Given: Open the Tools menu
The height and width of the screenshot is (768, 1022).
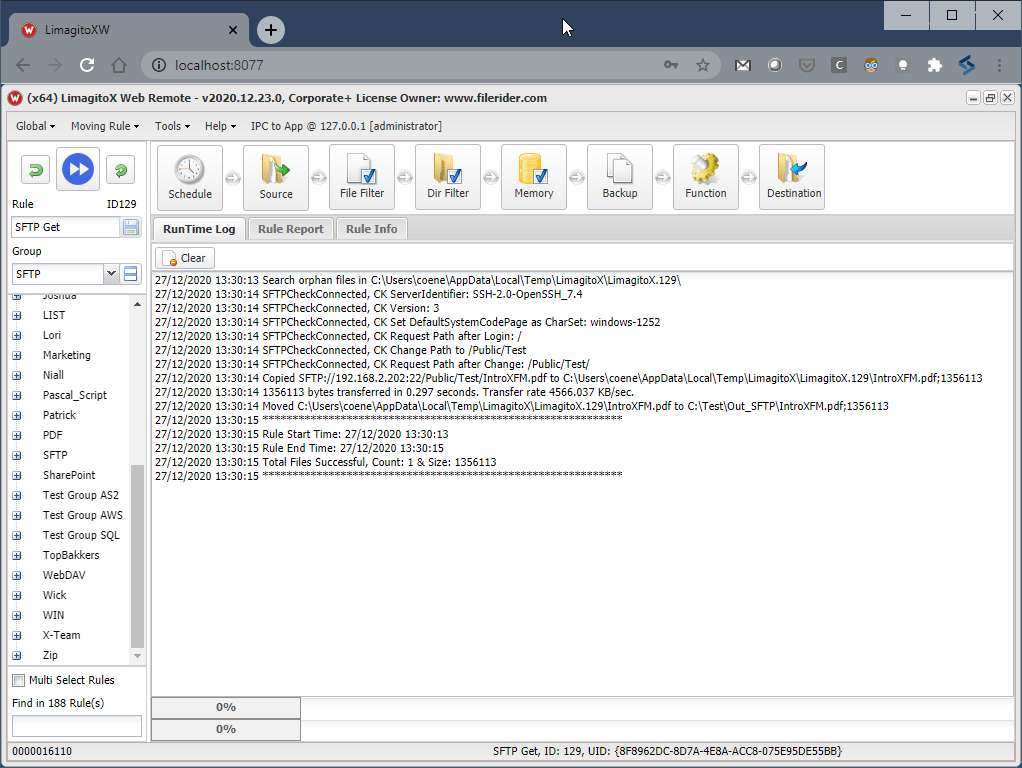Looking at the screenshot, I should pyautogui.click(x=171, y=126).
